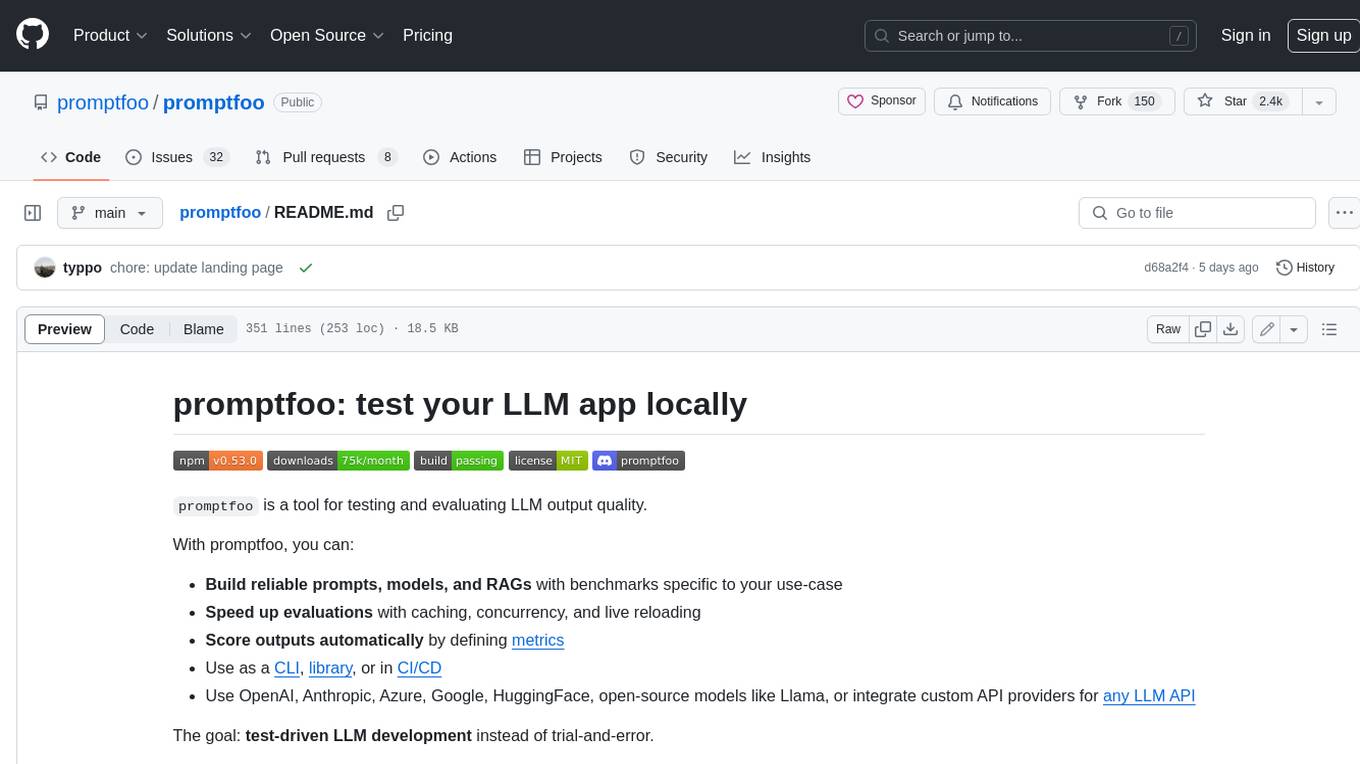Expand the Solutions dropdown
1360x764 pixels.
tap(208, 35)
